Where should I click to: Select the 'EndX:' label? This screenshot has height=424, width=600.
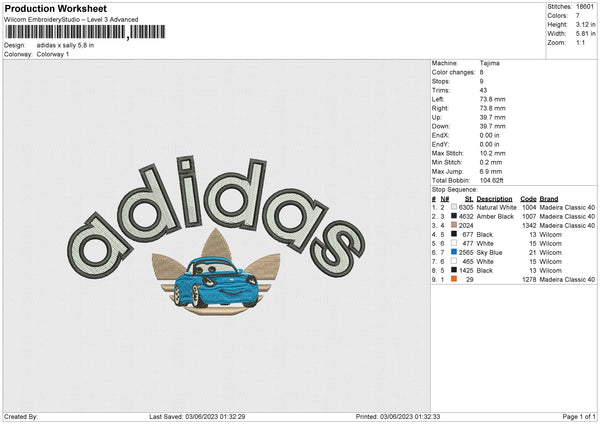click(x=440, y=135)
